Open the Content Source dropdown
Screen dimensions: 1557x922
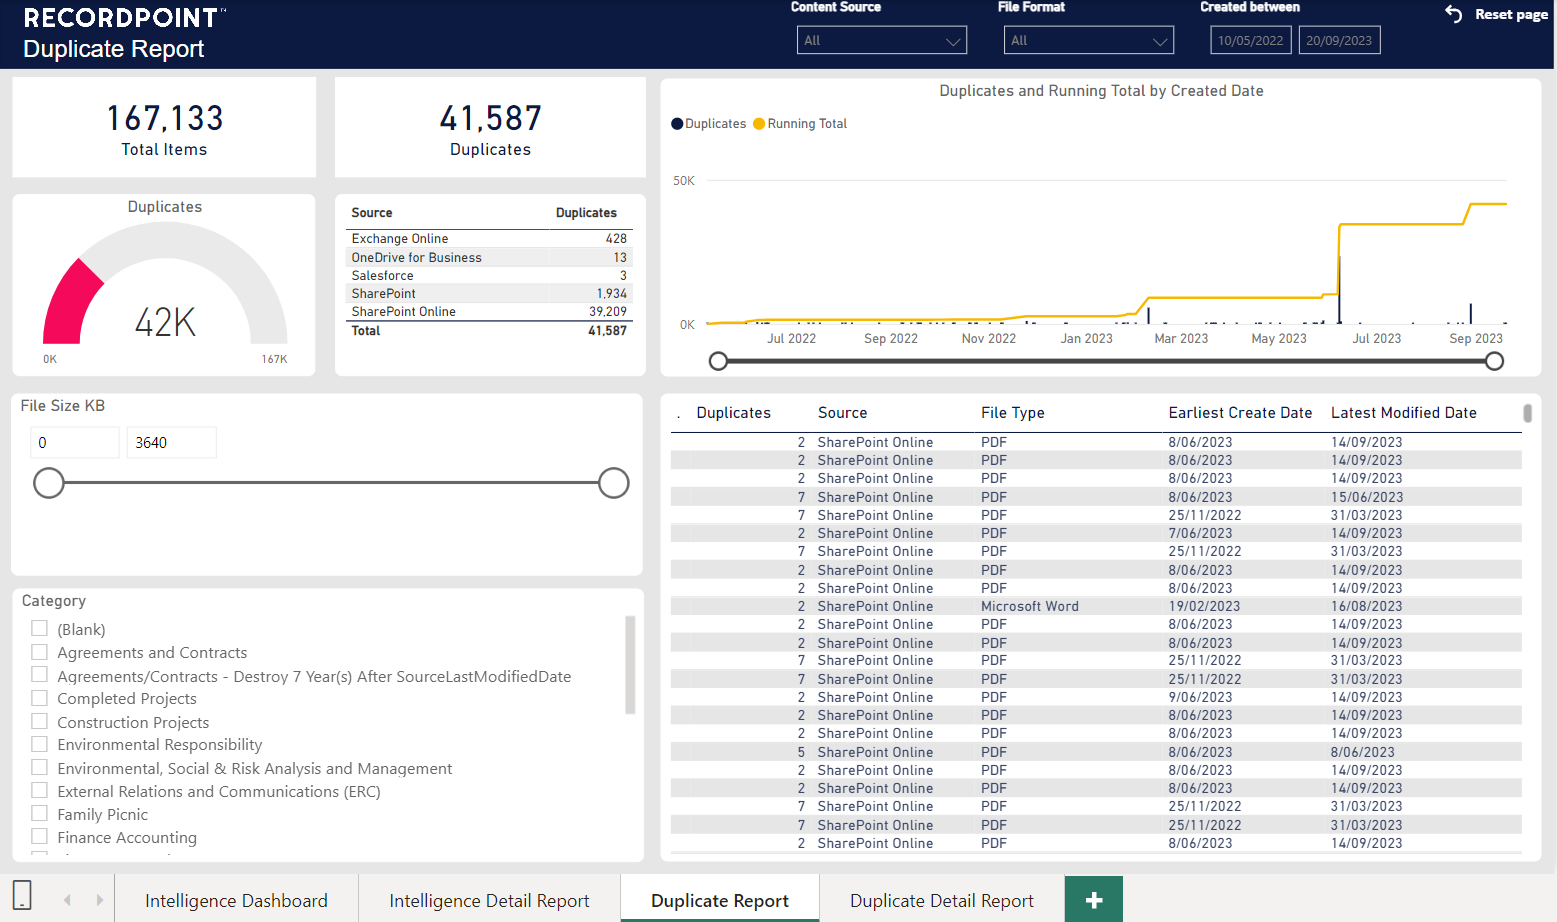882,40
